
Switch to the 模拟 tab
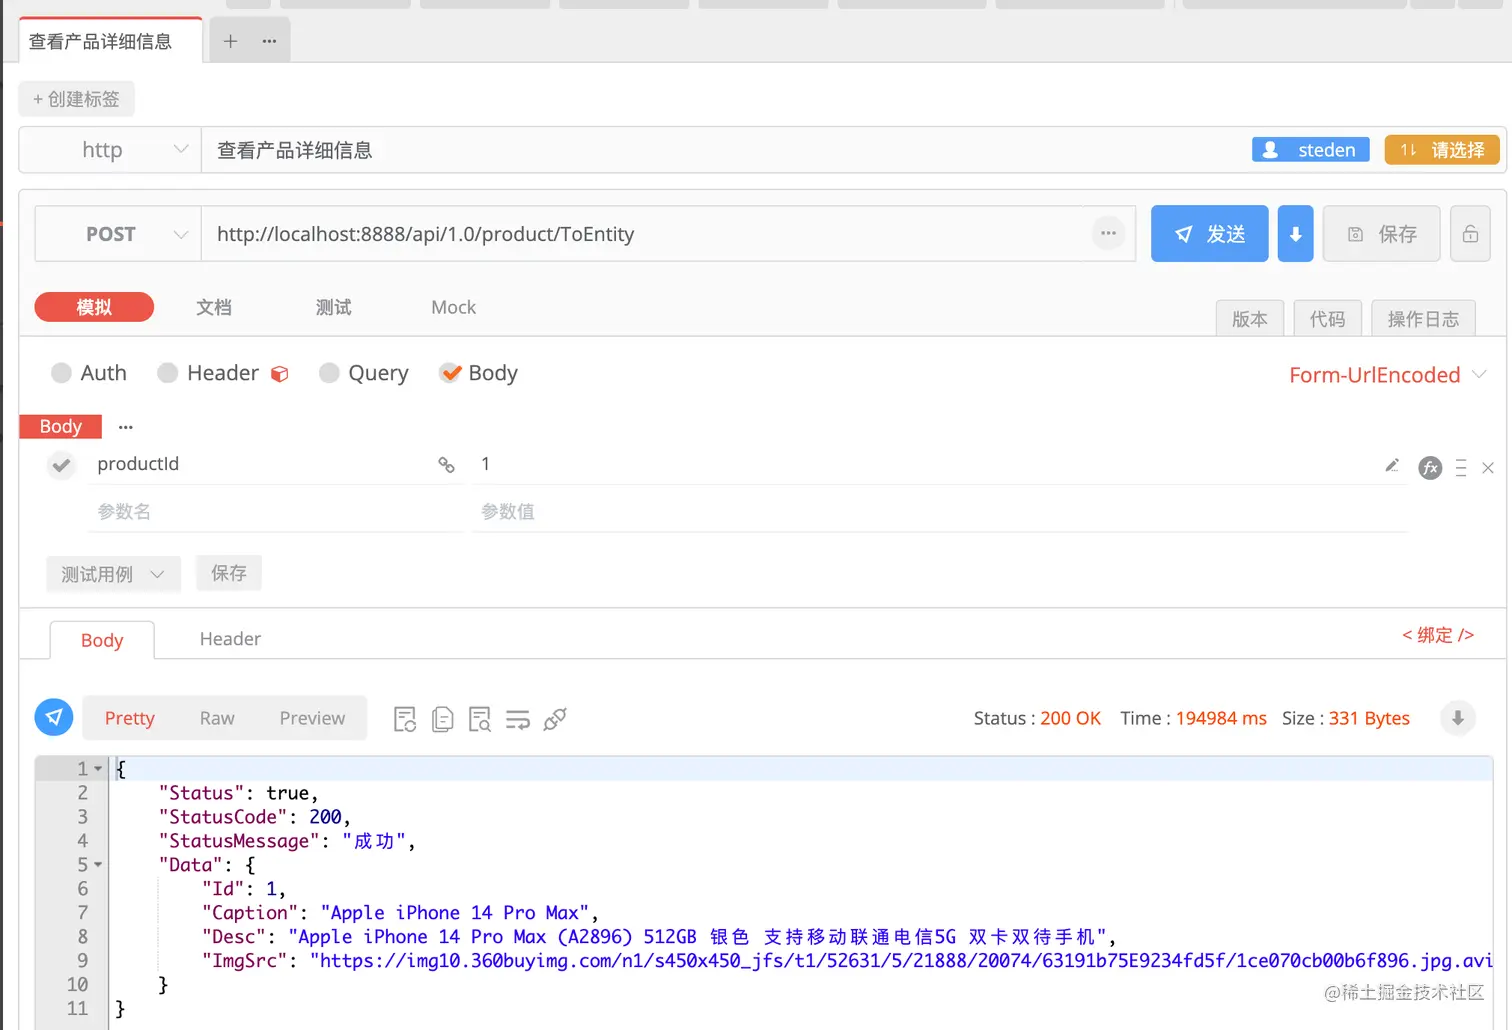click(94, 307)
